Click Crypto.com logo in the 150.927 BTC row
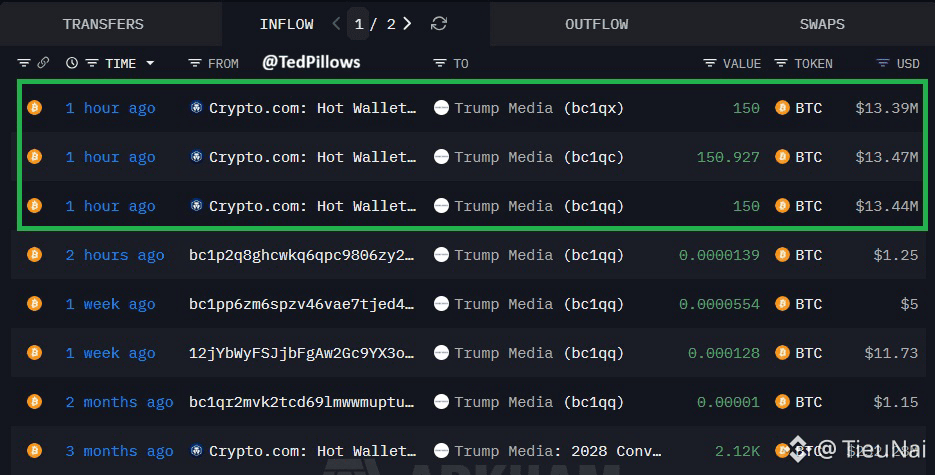Viewport: 935px width, 475px height. [x=196, y=156]
